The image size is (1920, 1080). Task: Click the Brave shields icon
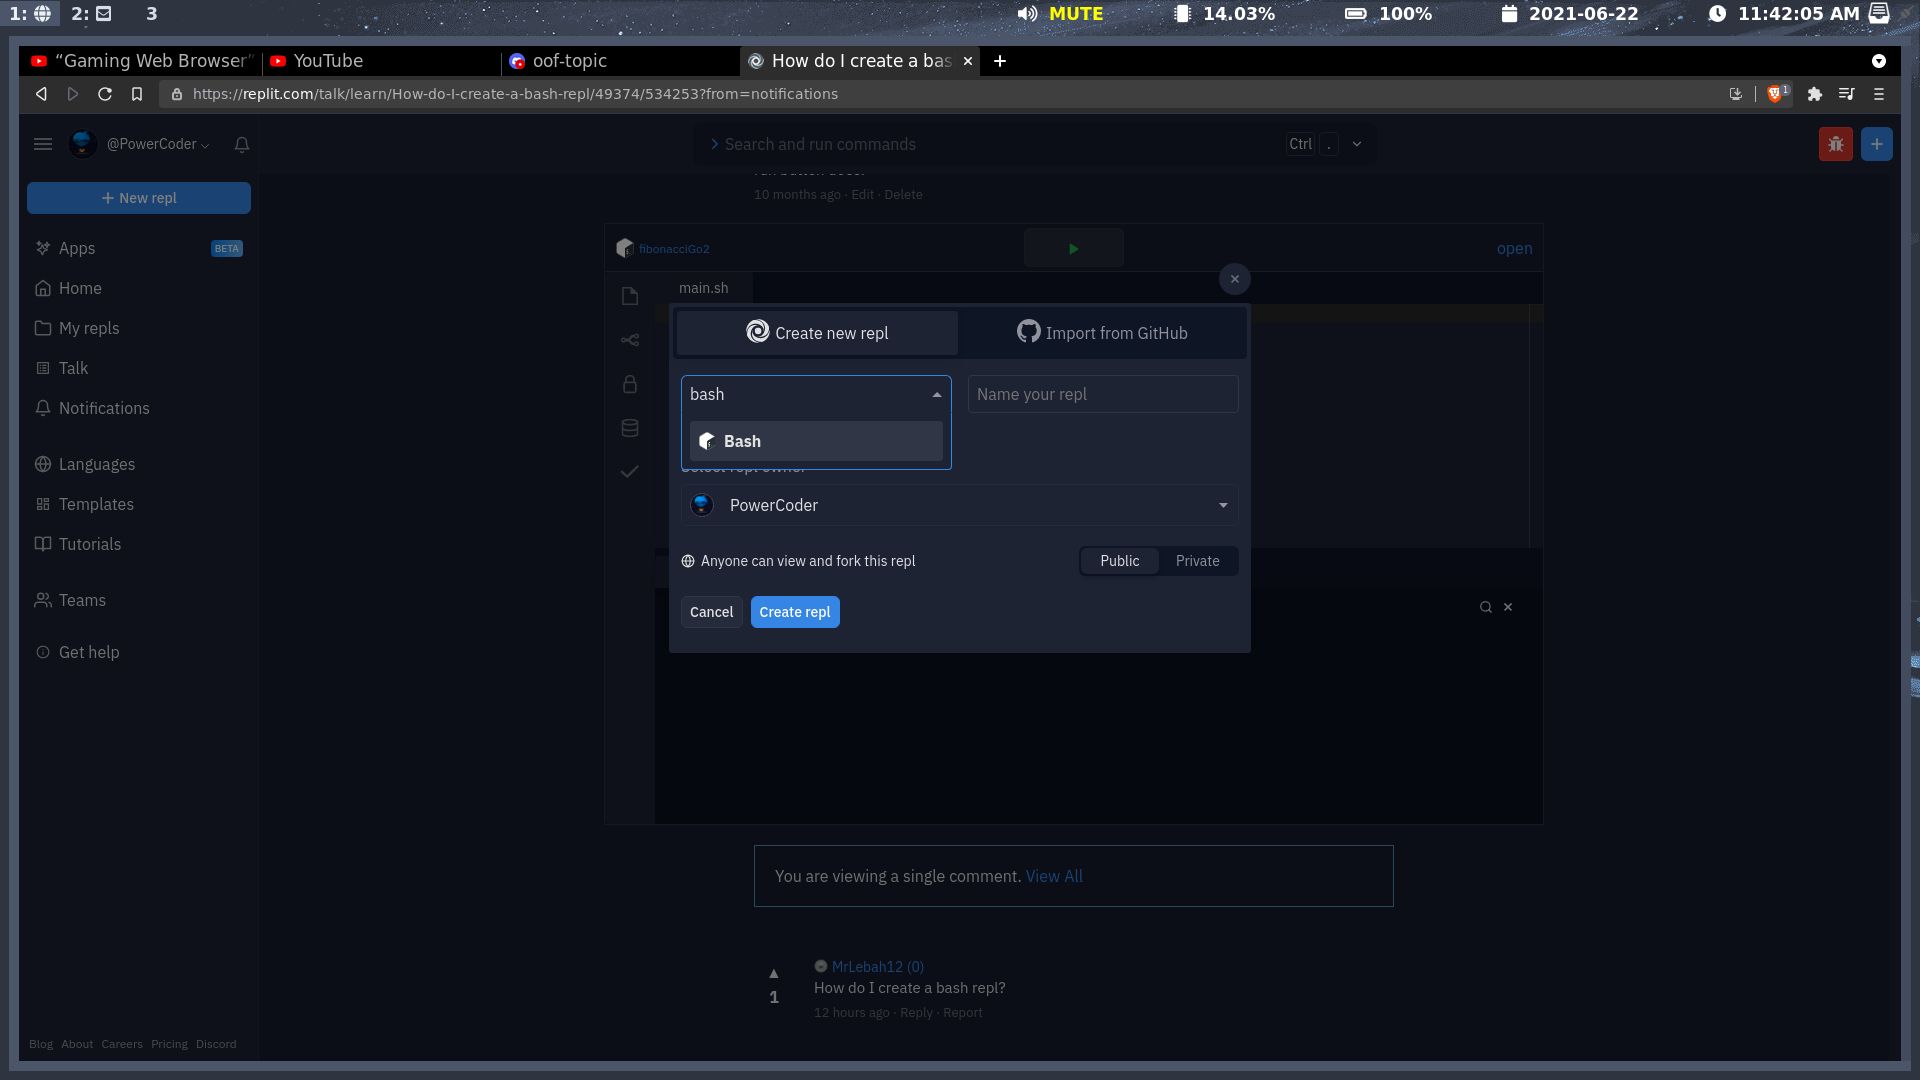click(x=1776, y=94)
